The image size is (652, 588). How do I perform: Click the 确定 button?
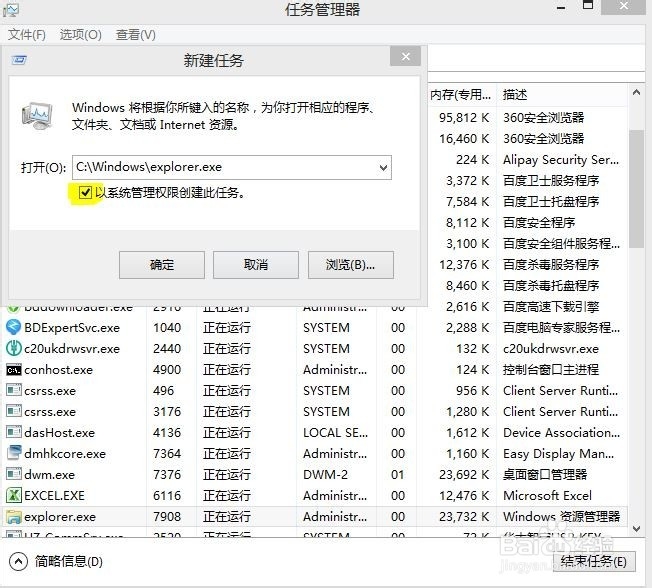coord(162,265)
